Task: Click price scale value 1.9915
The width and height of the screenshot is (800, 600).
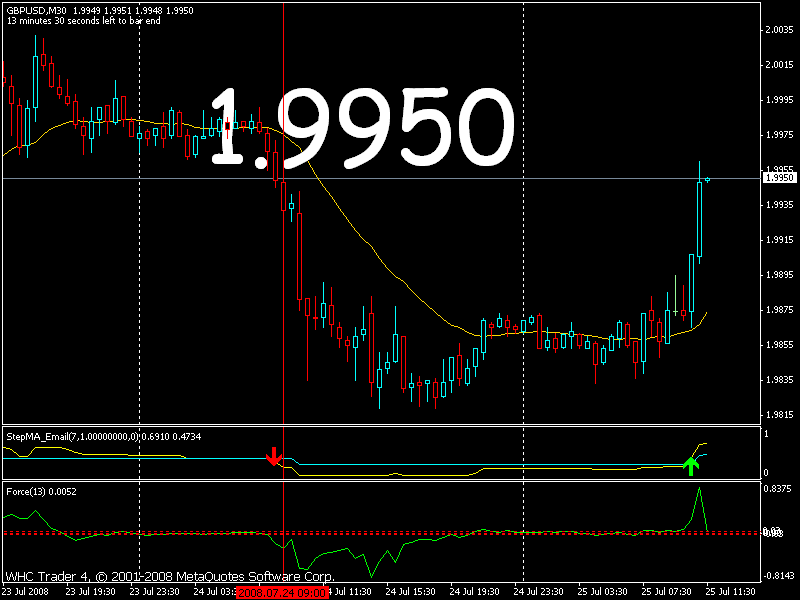Action: [780, 240]
